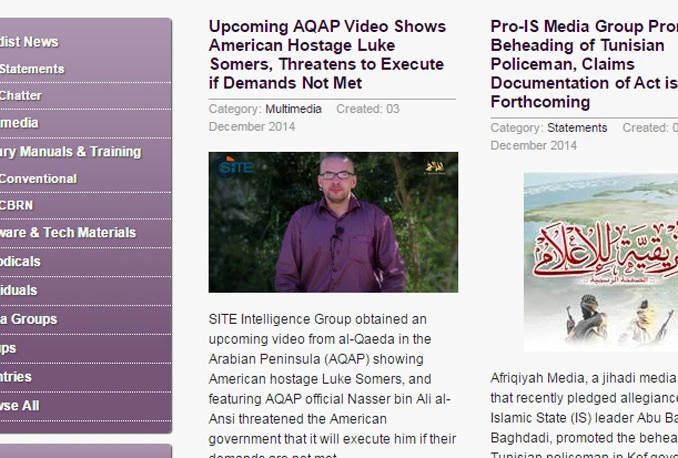
Task: Follow the Multimedia category link
Action: pos(293,109)
